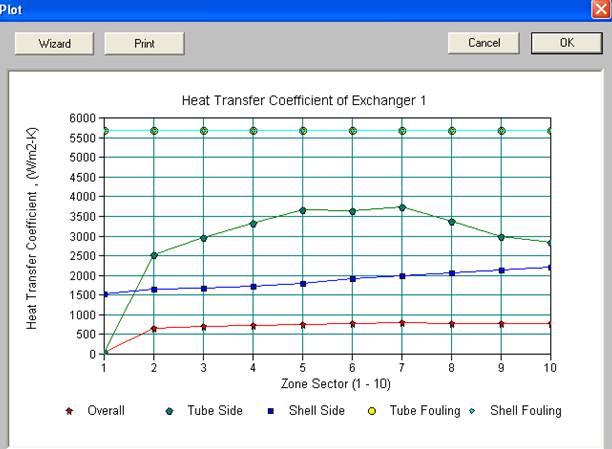This screenshot has height=449, width=612.
Task: Select the Shell Fouling legend label
Action: tap(526, 411)
